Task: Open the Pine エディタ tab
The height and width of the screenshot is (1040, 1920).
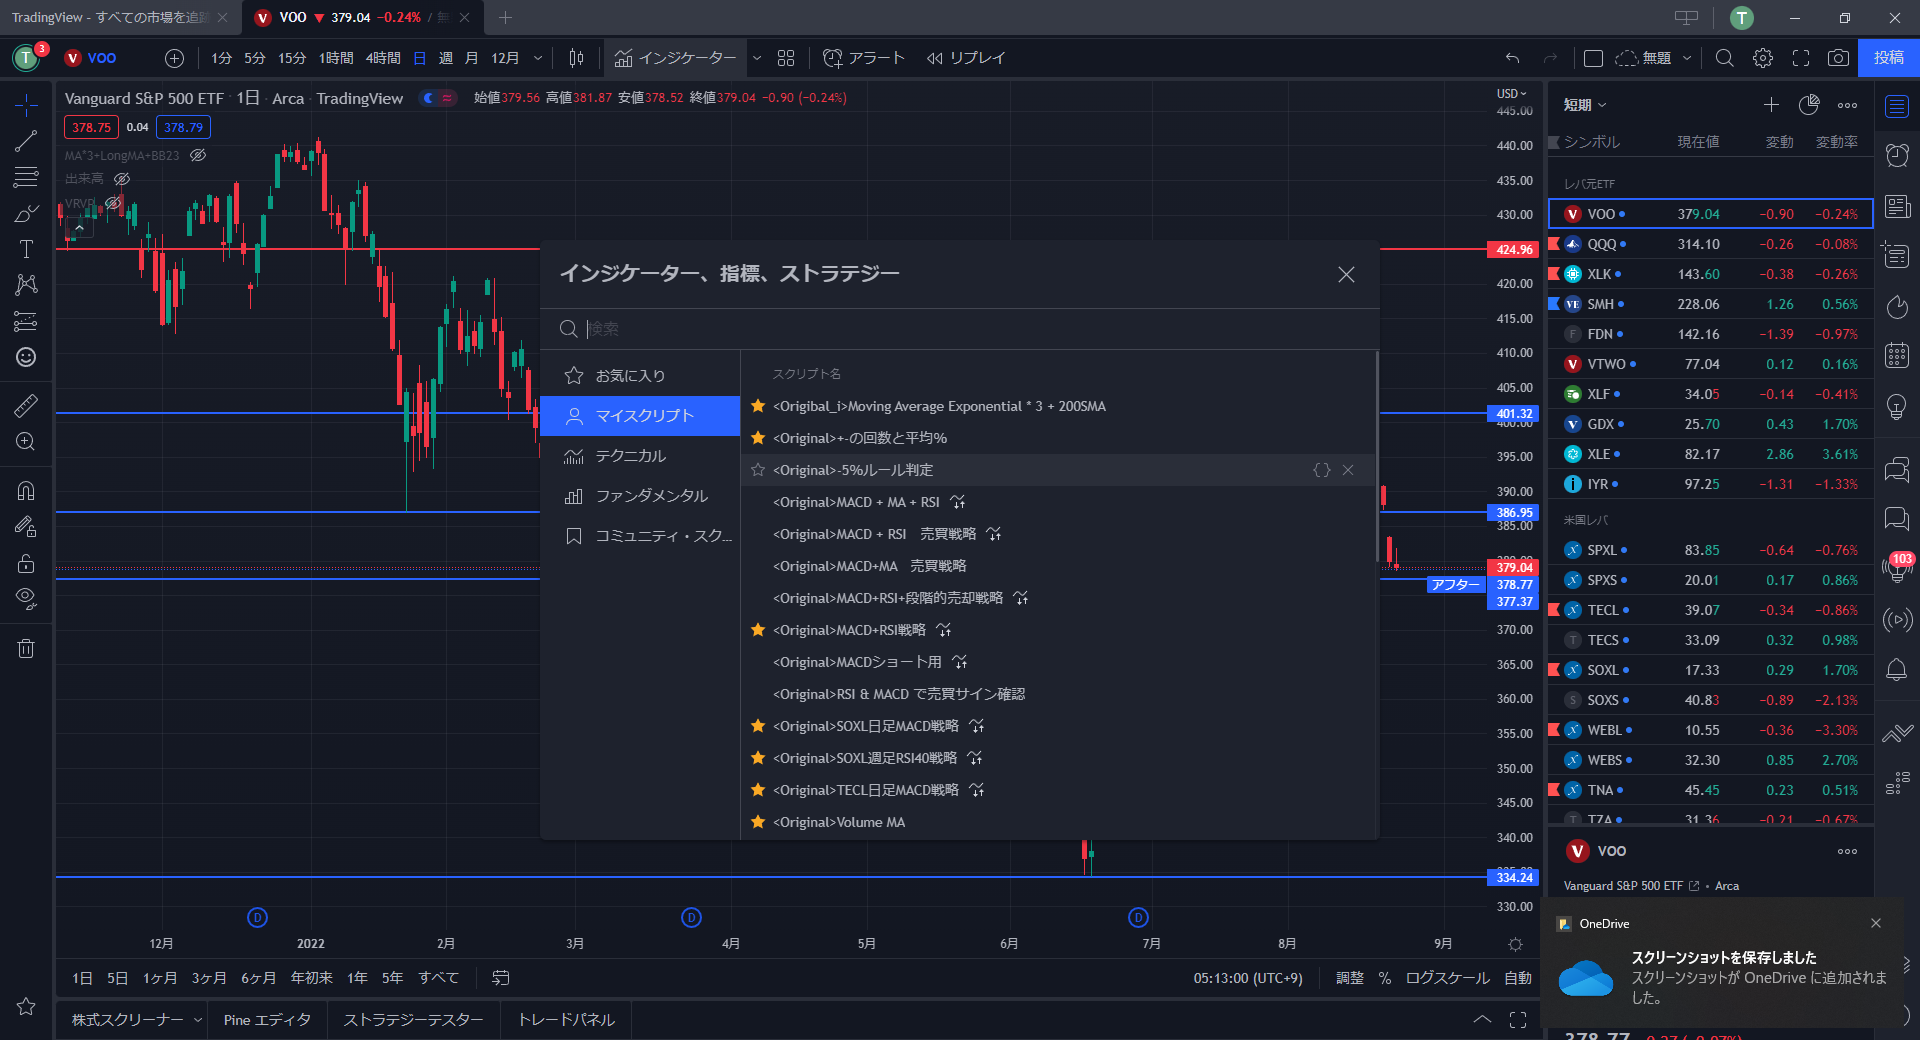Action: (x=267, y=1020)
